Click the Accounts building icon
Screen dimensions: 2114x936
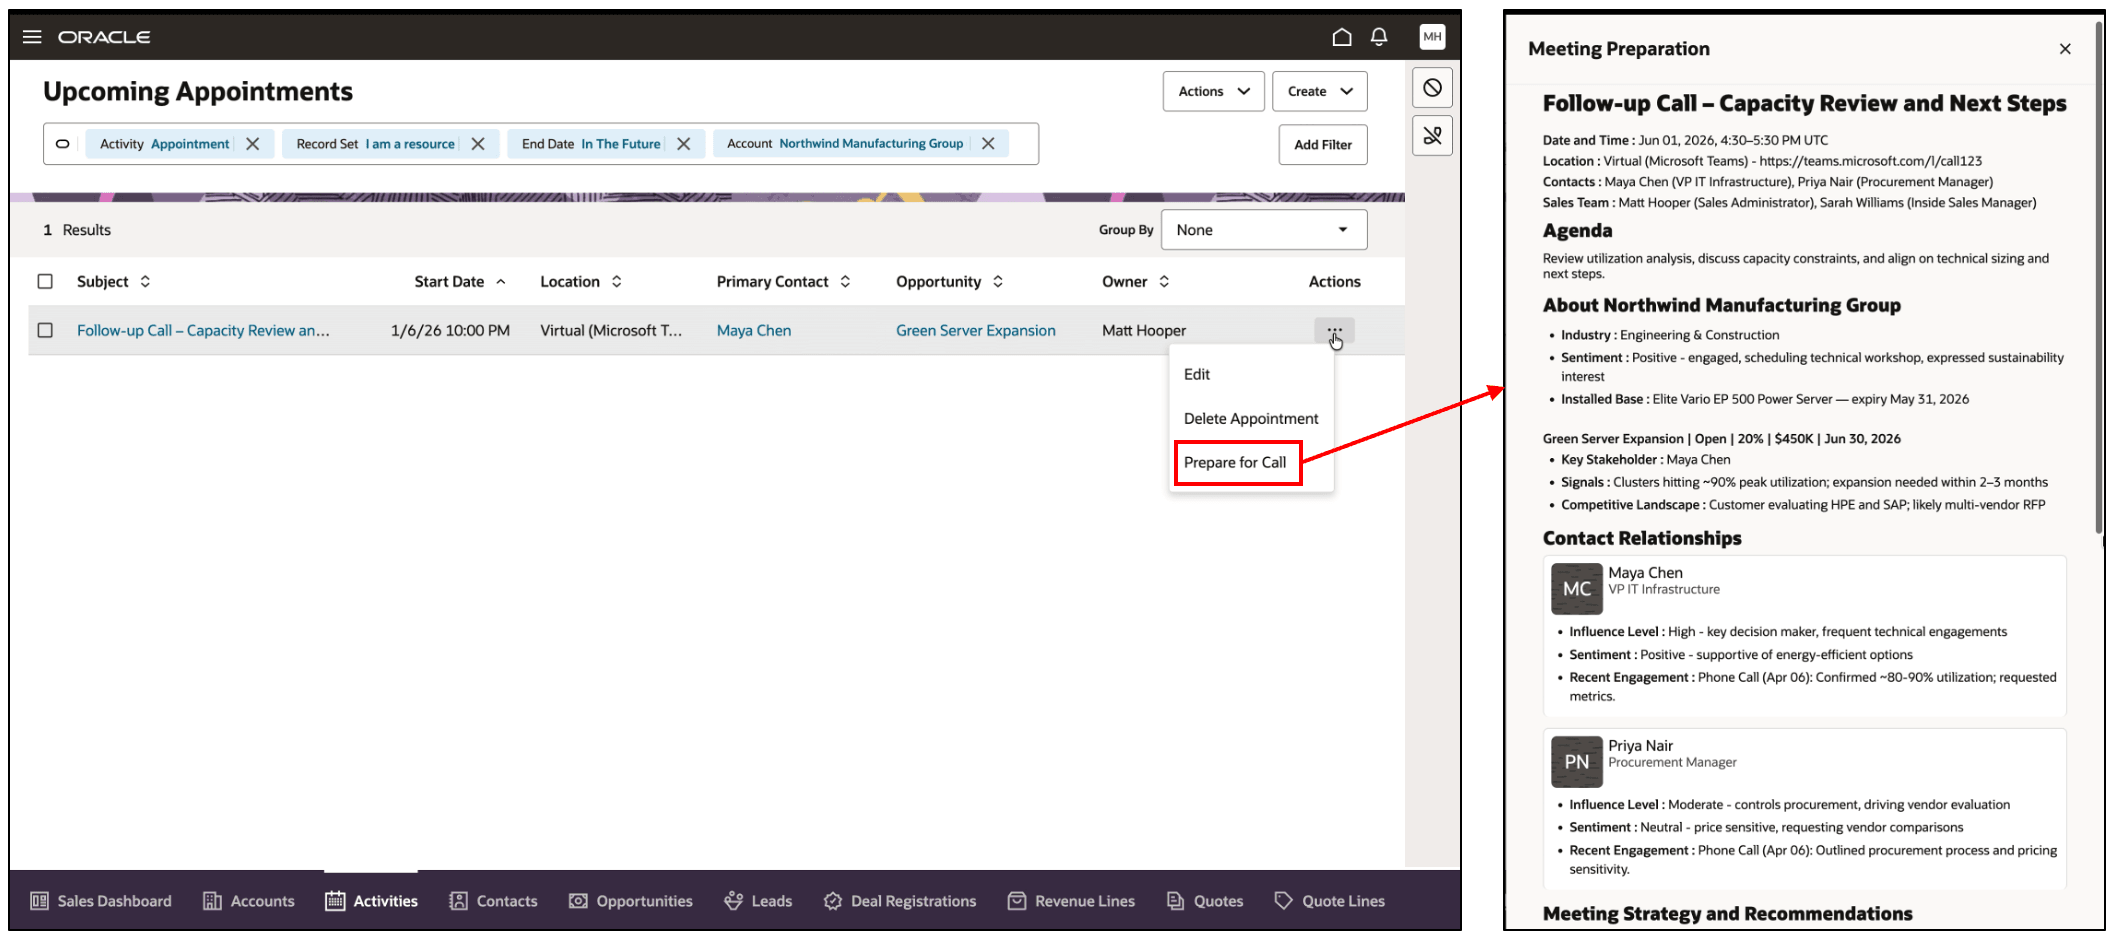click(212, 901)
